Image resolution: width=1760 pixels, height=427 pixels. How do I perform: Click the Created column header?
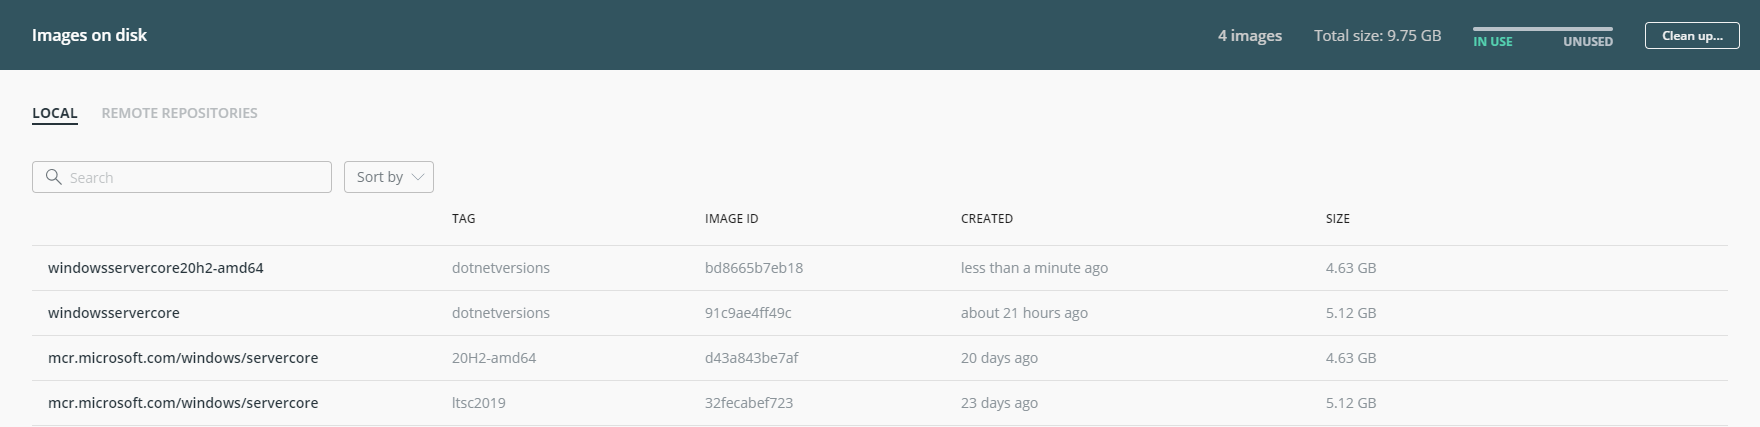[x=987, y=218]
